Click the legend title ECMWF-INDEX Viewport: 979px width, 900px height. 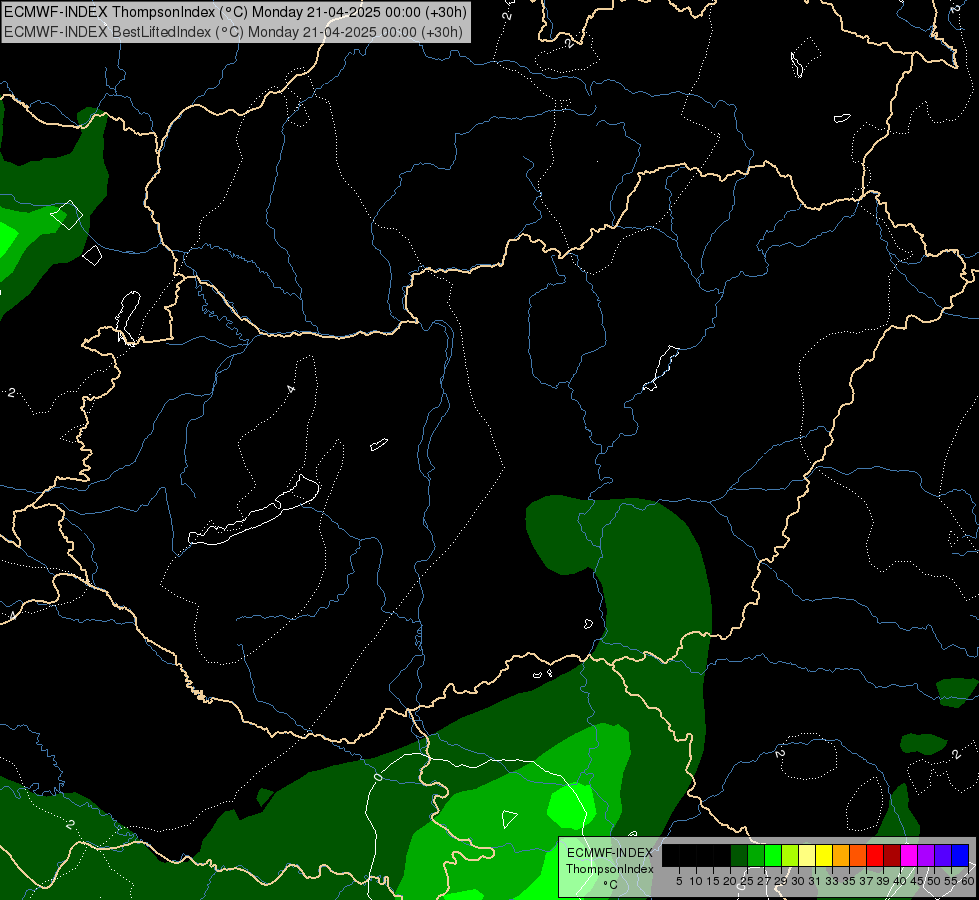point(609,853)
